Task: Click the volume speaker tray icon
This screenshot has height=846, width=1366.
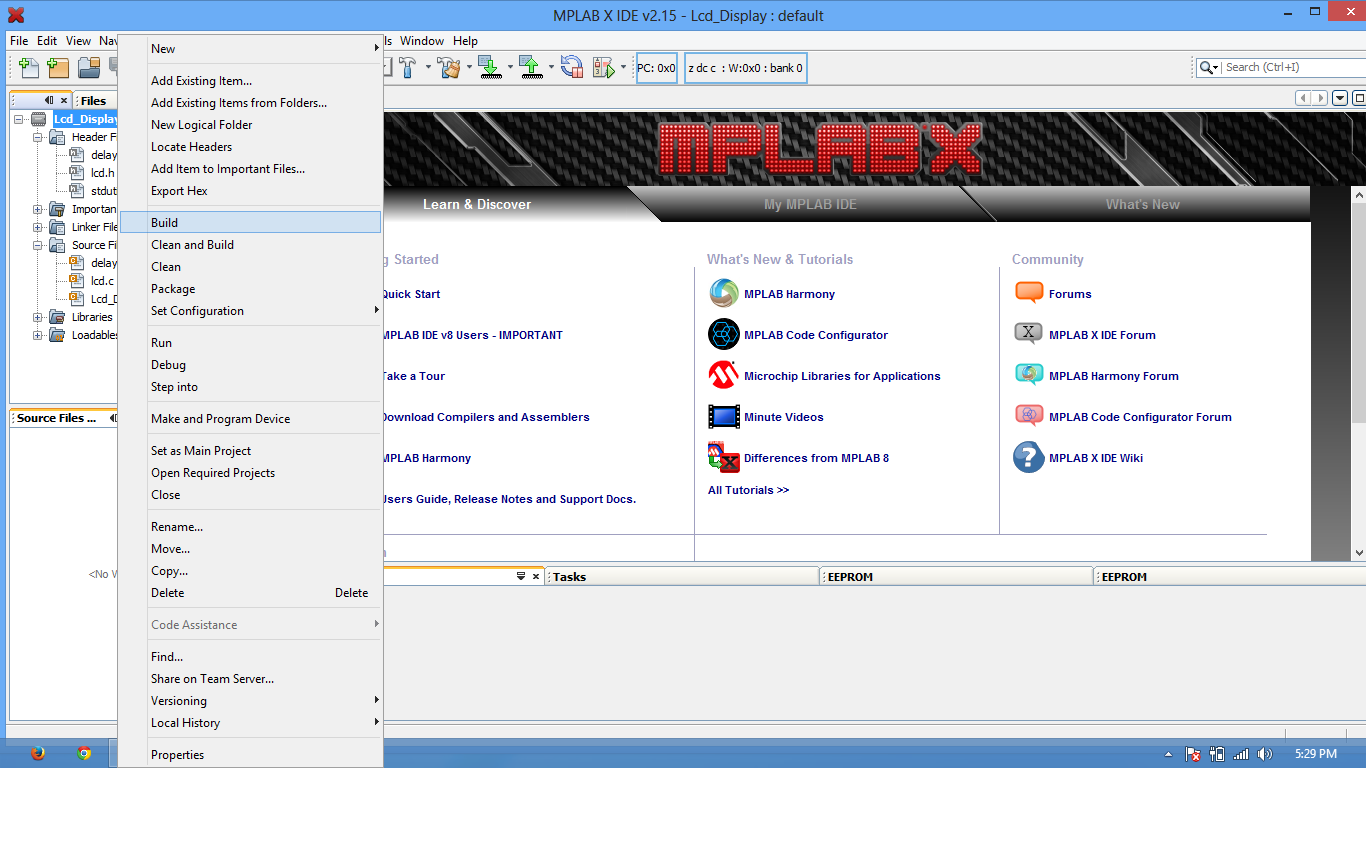Action: (x=1265, y=754)
